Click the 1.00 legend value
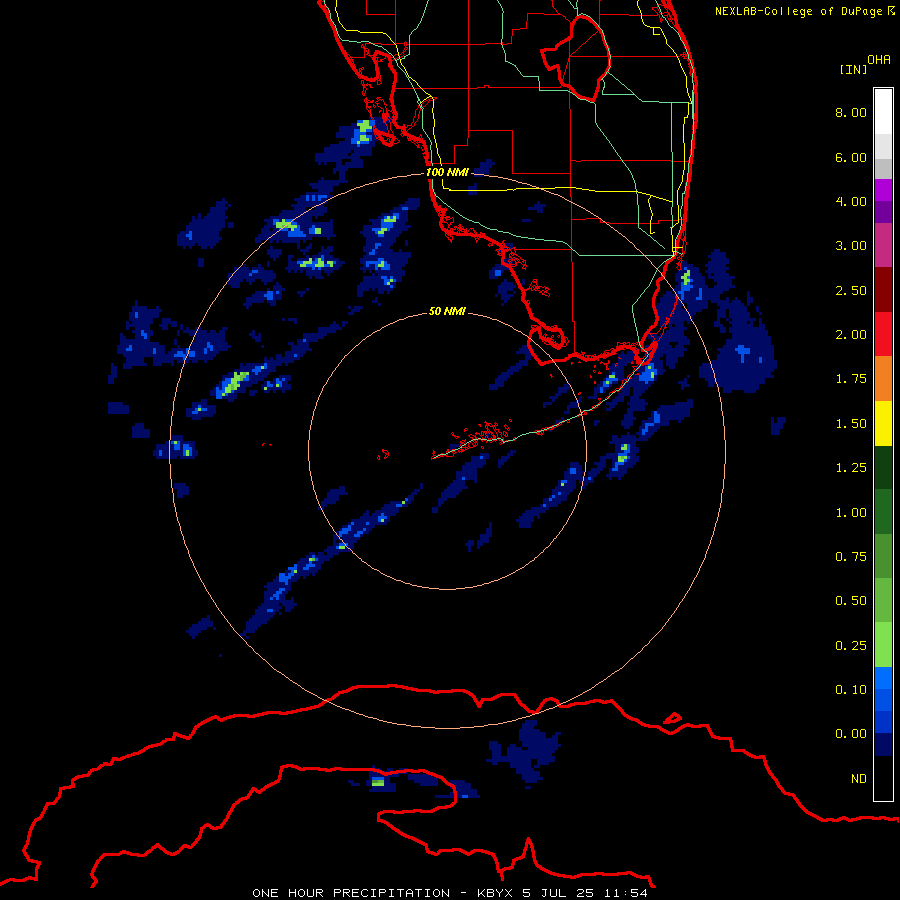This screenshot has height=900, width=900. pos(851,513)
